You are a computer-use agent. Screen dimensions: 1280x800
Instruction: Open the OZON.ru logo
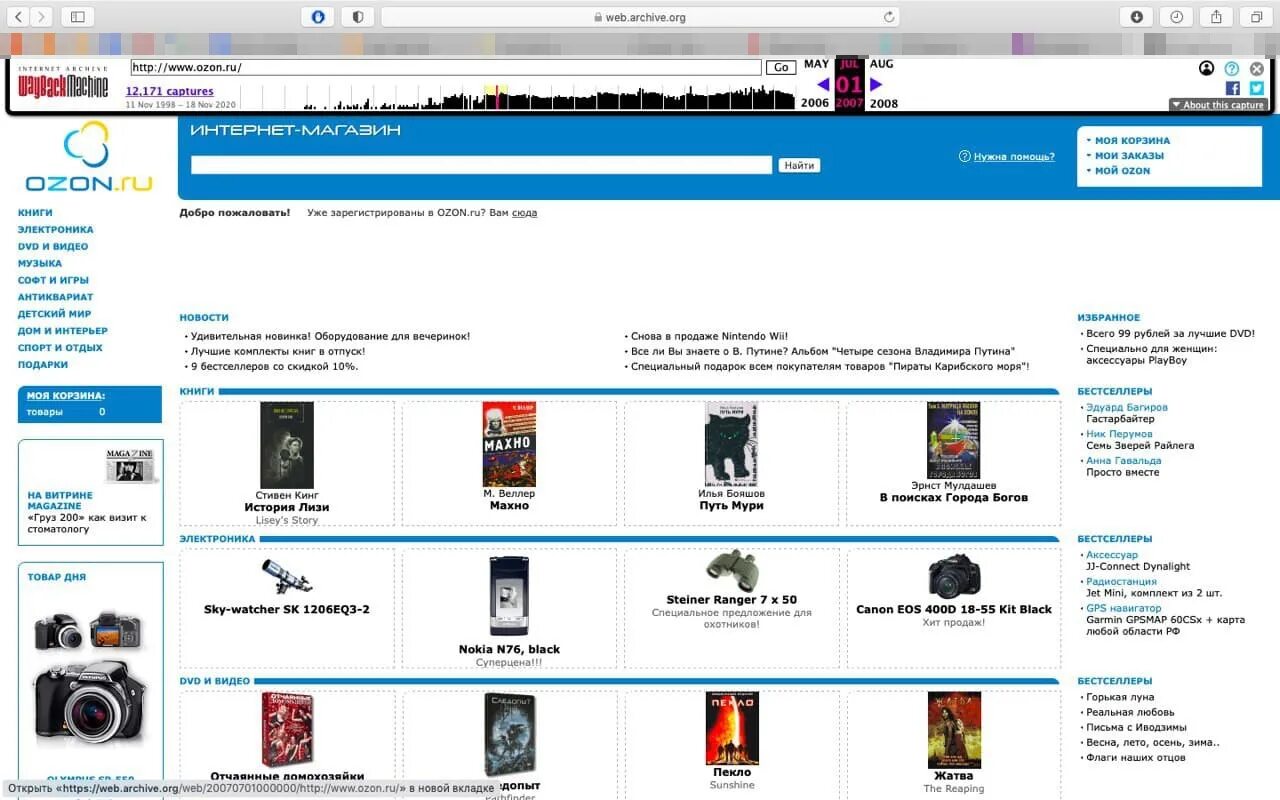(89, 157)
